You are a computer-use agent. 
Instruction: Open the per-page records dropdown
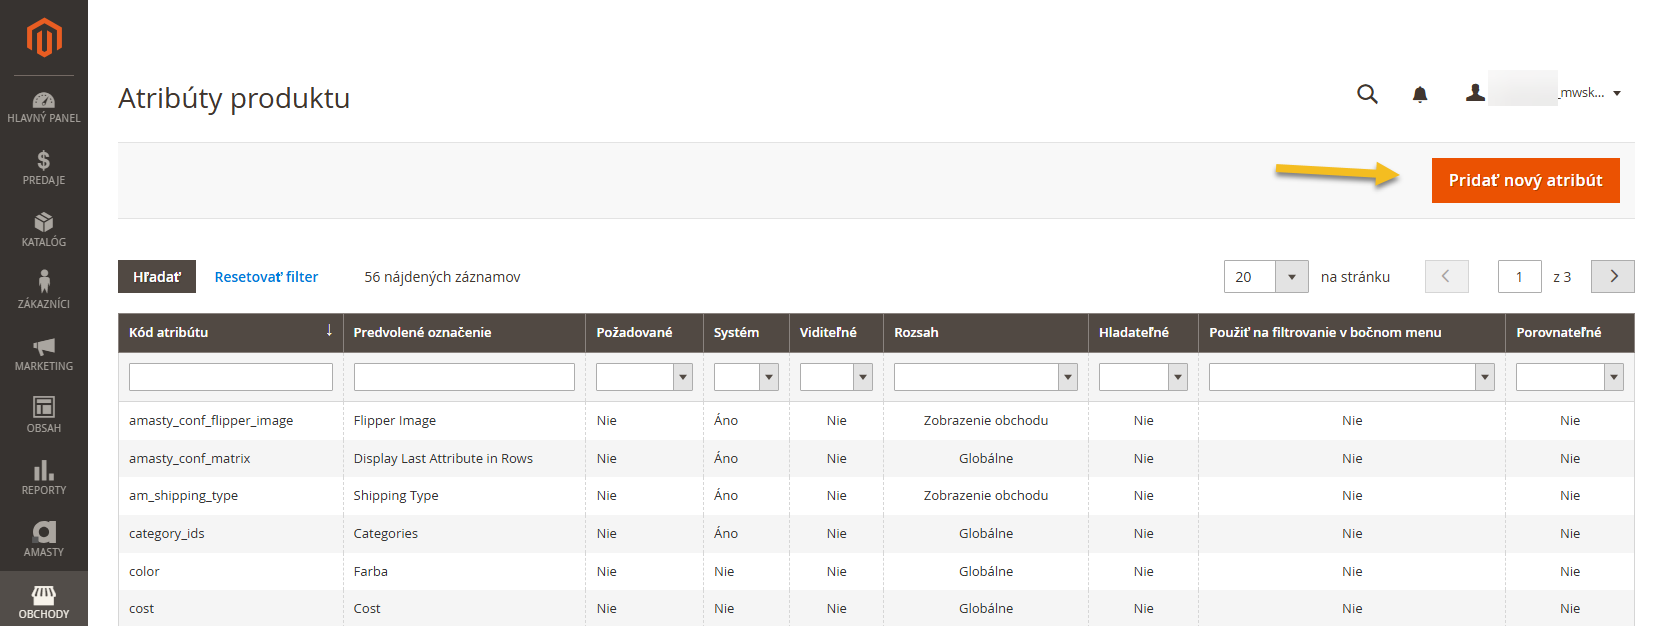(1291, 277)
